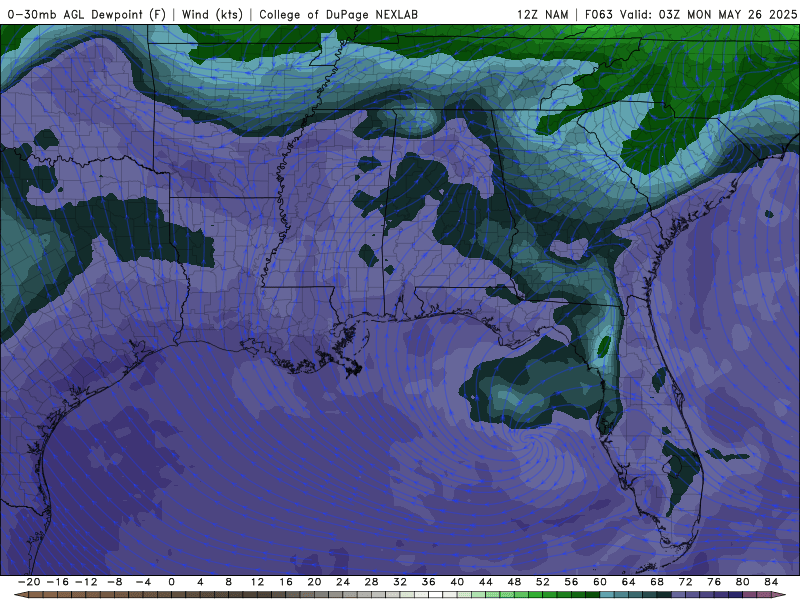Click the 8 value on the color scale
Screen dimensions: 800x600
pos(229,582)
